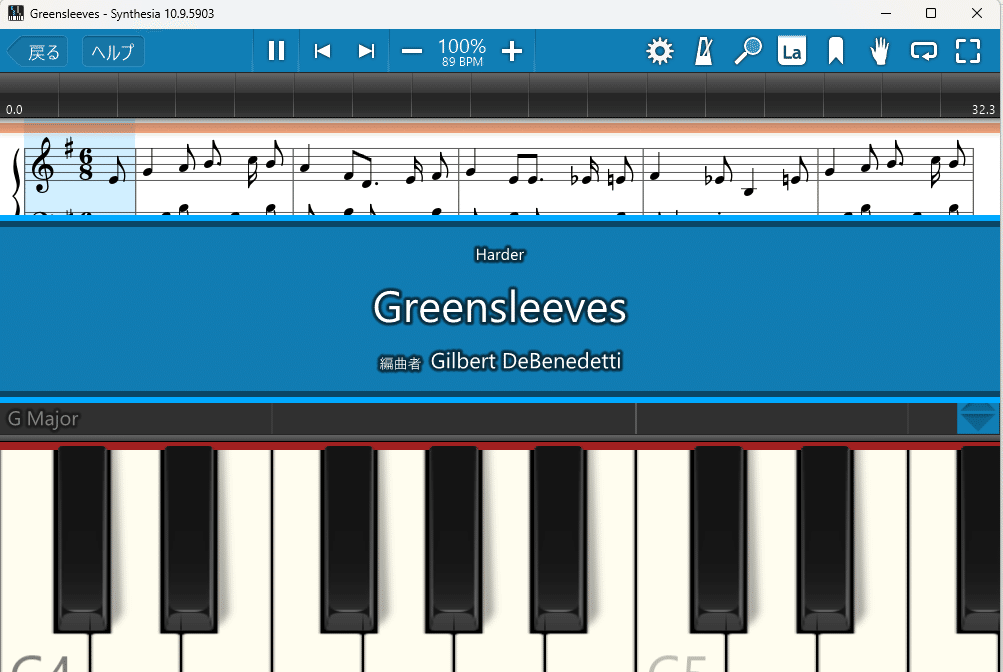Open the bookmarks icon
Screen dimensions: 1003x672
point(835,51)
